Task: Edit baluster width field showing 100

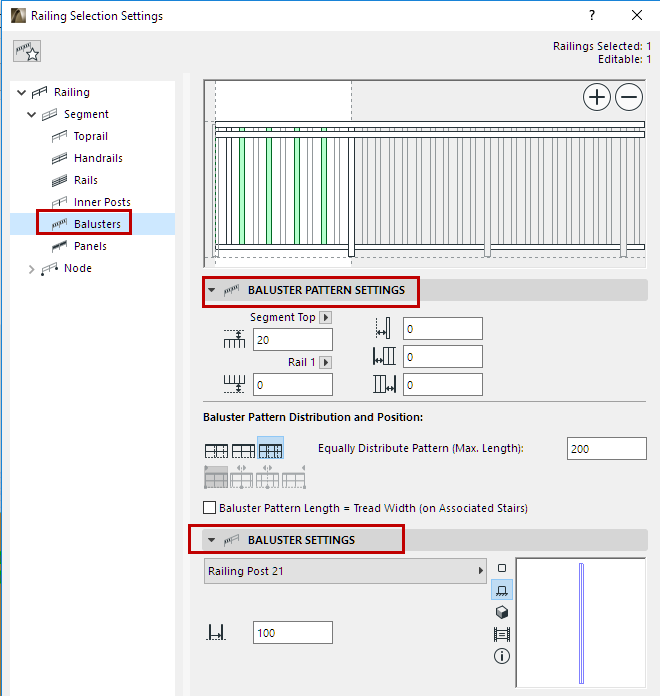Action: (292, 633)
